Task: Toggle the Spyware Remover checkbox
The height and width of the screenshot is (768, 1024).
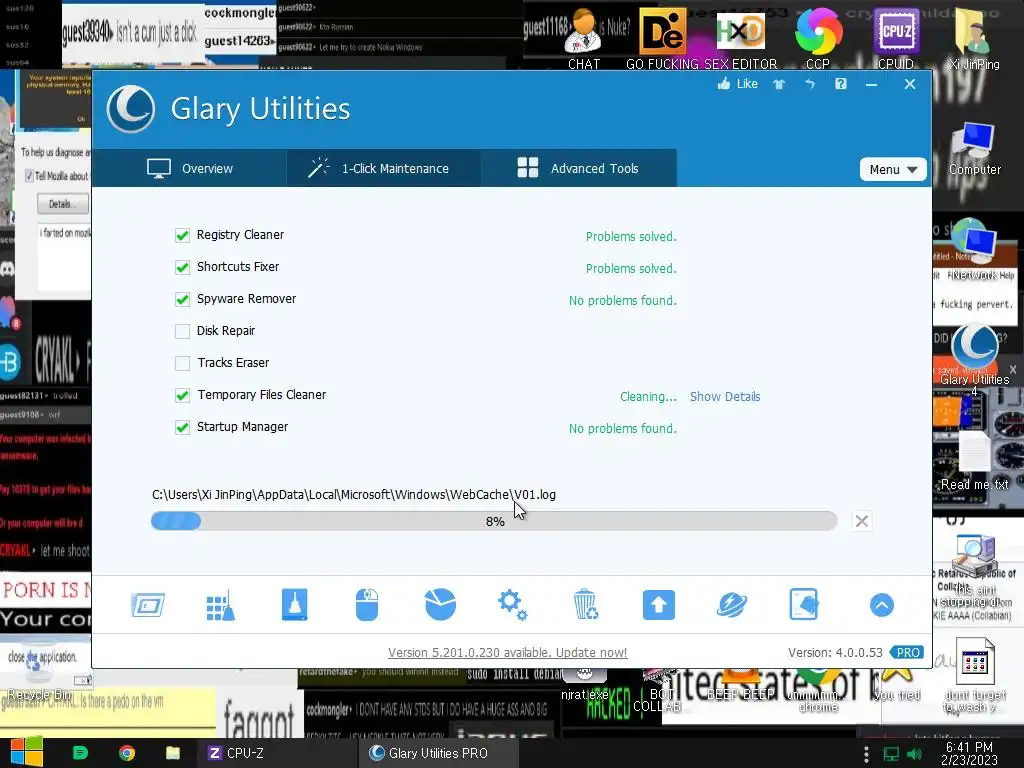Action: (182, 299)
